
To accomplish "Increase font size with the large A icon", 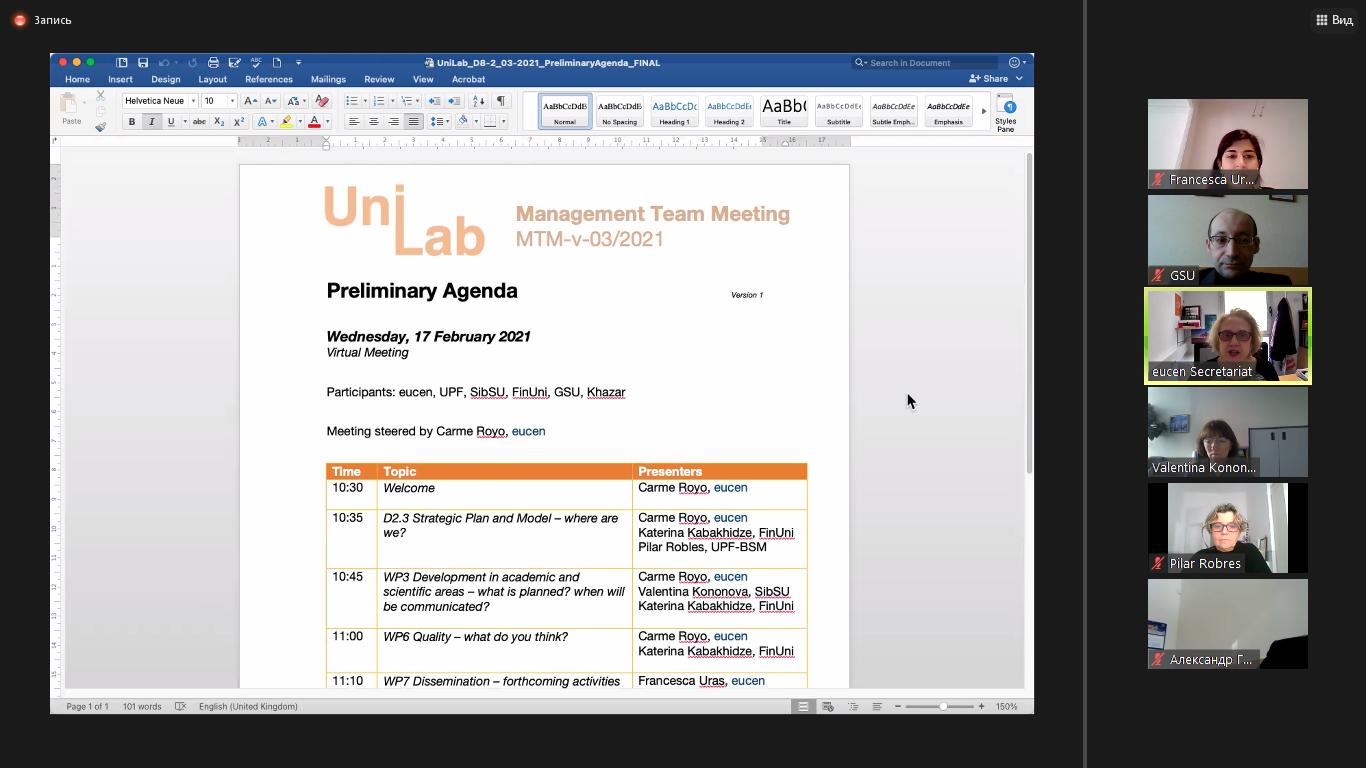I will click(250, 101).
